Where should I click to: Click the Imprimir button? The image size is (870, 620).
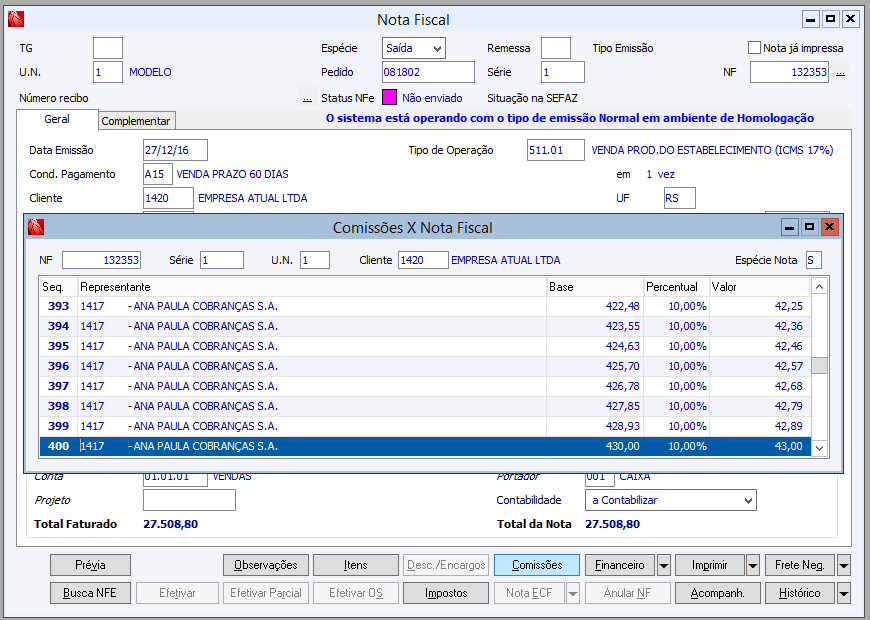[710, 565]
